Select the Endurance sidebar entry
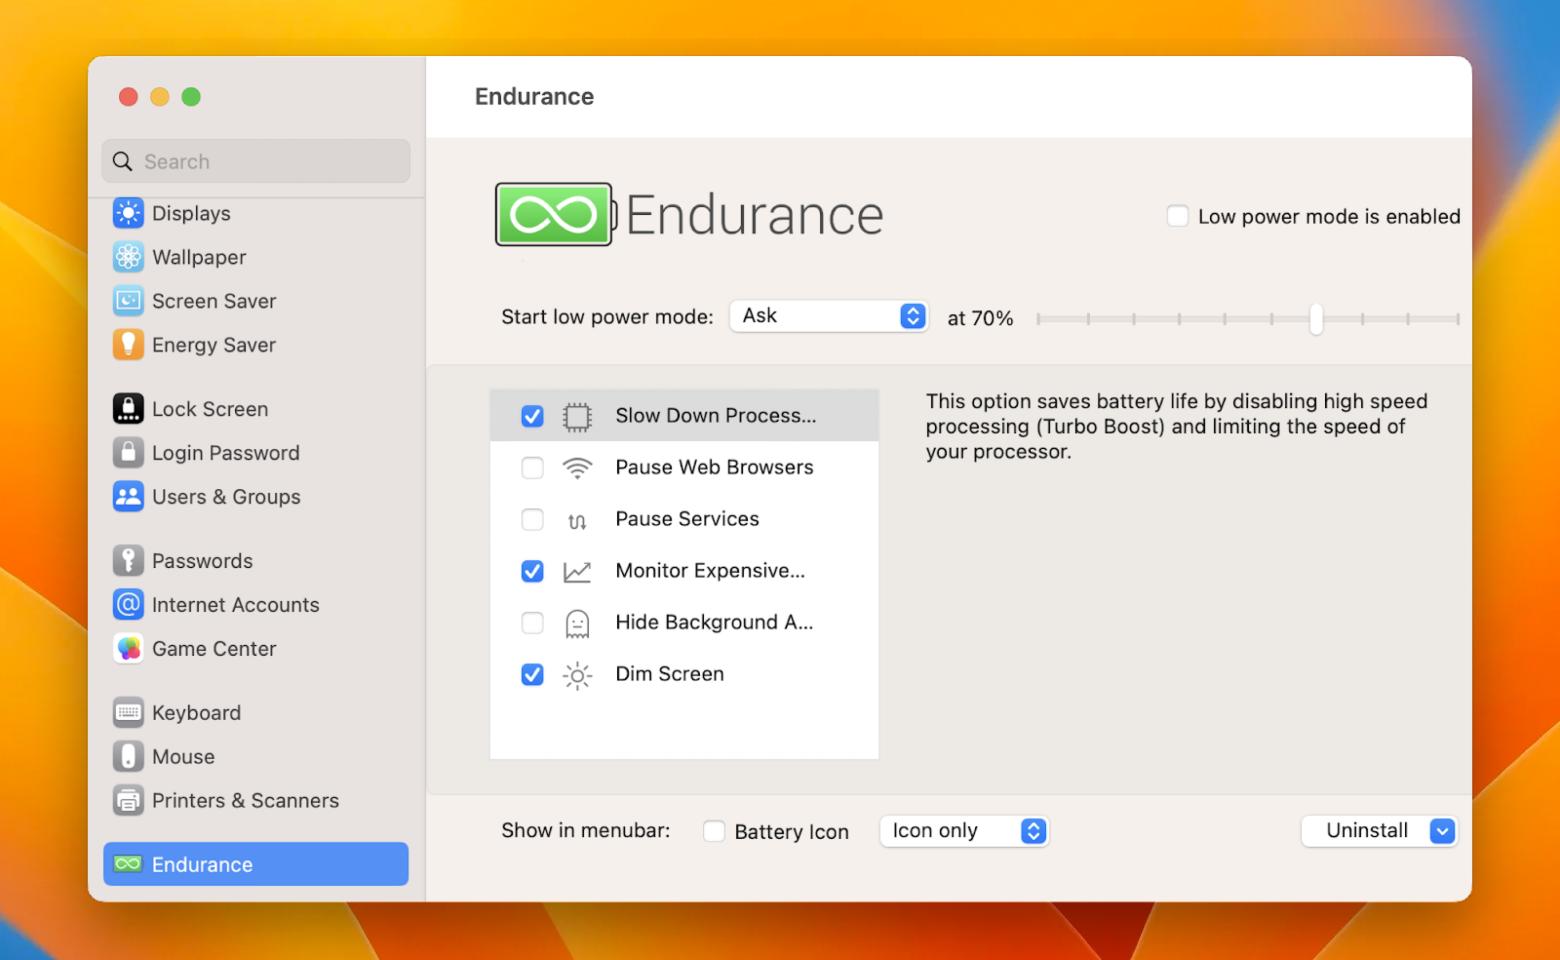The width and height of the screenshot is (1560, 960). [256, 864]
